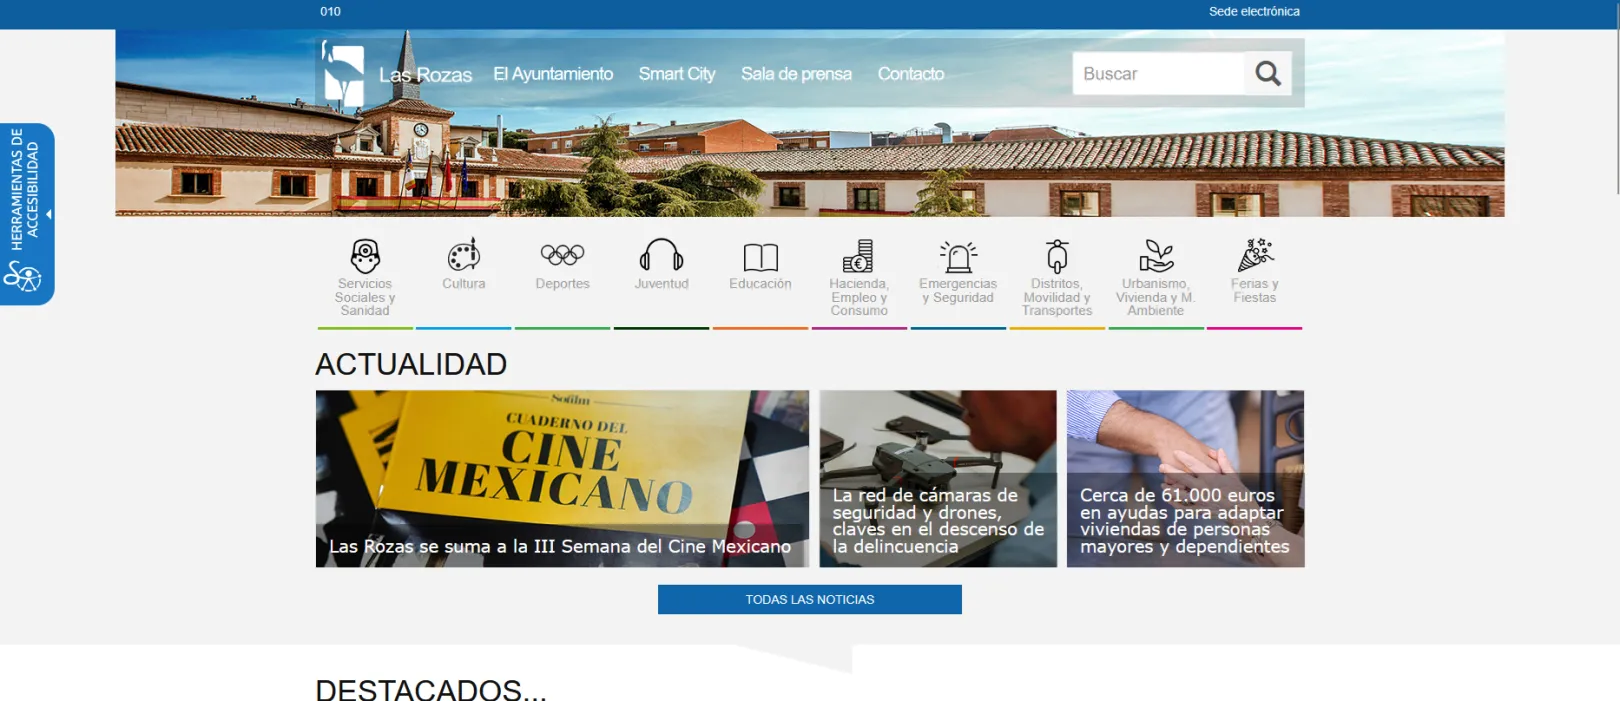Open Urbanismo, Vivienda y M. Ambiente icon
This screenshot has width=1620, height=701.
pyautogui.click(x=1156, y=256)
